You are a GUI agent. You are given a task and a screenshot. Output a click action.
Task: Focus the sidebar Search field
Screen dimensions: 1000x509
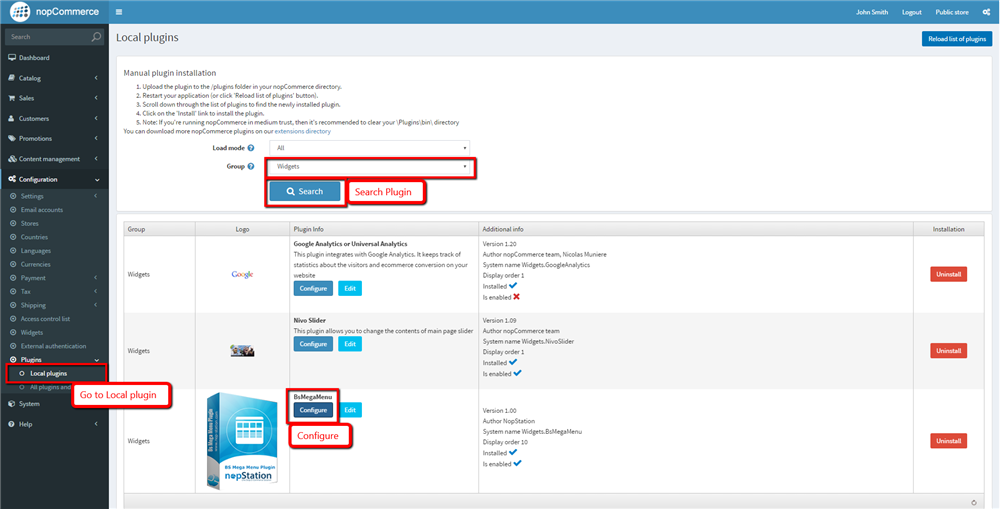pos(48,37)
